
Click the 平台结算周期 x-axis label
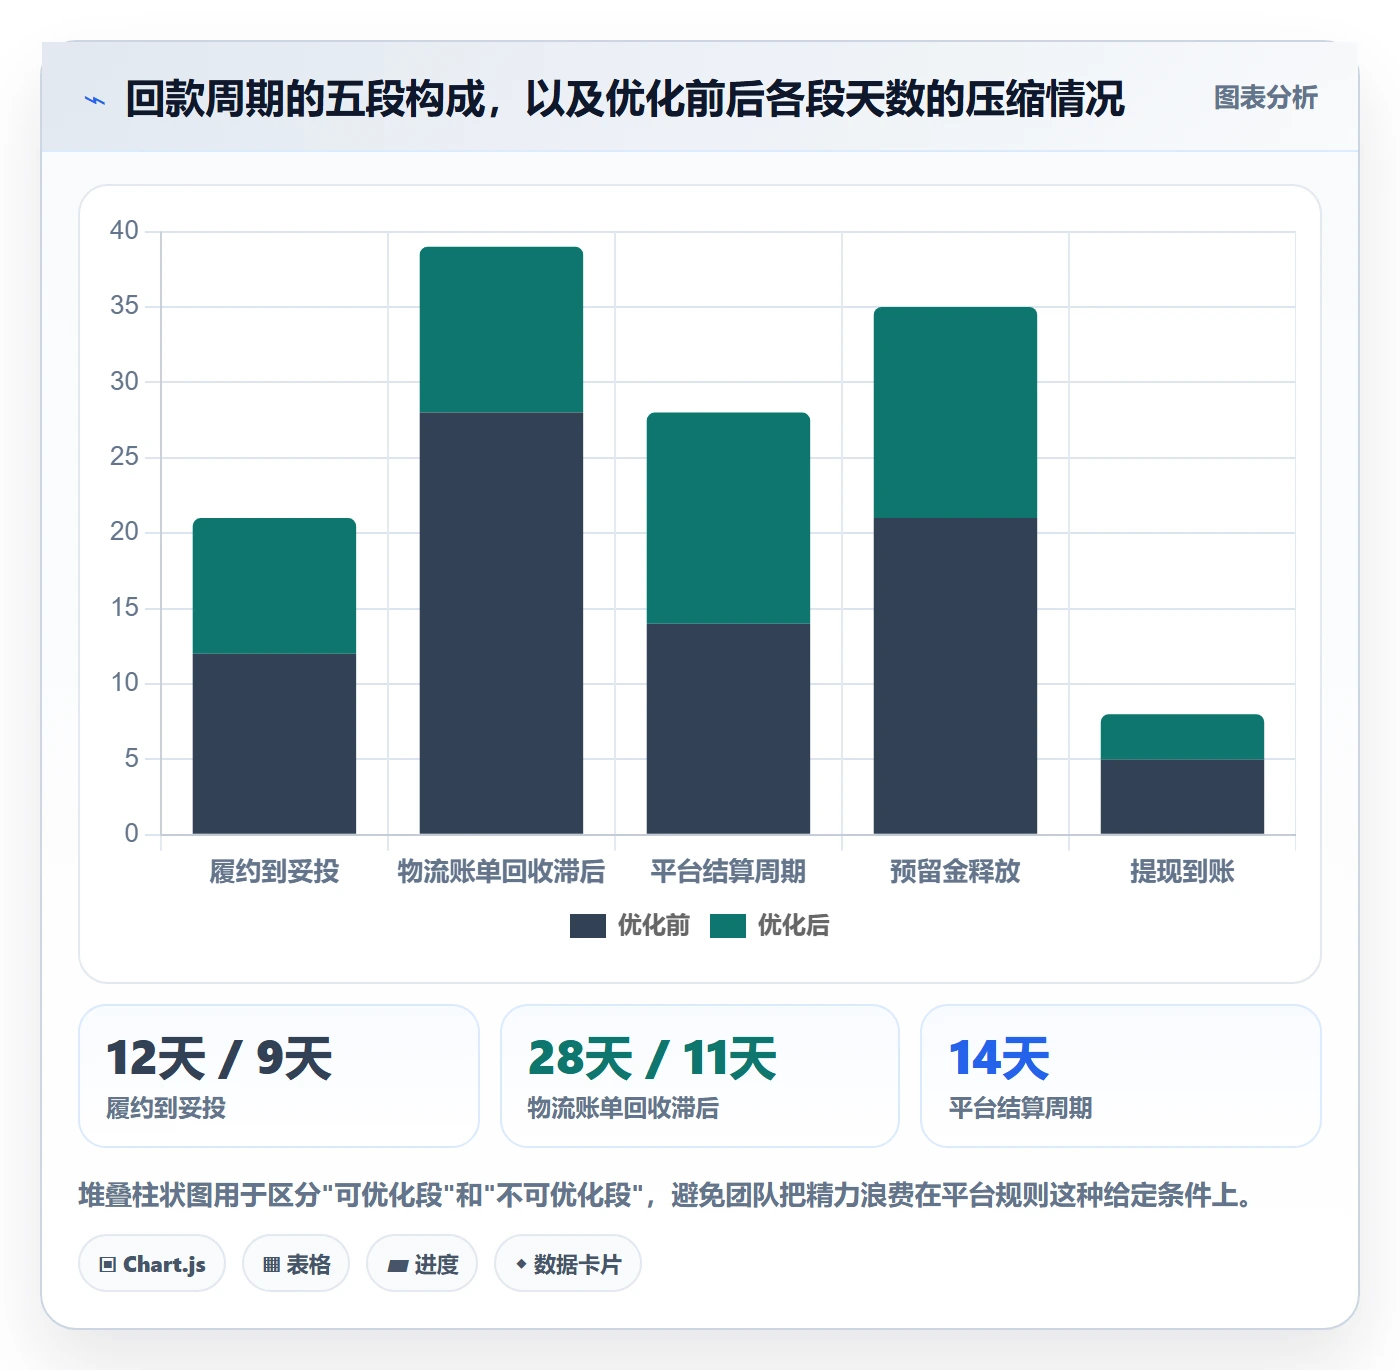click(728, 872)
